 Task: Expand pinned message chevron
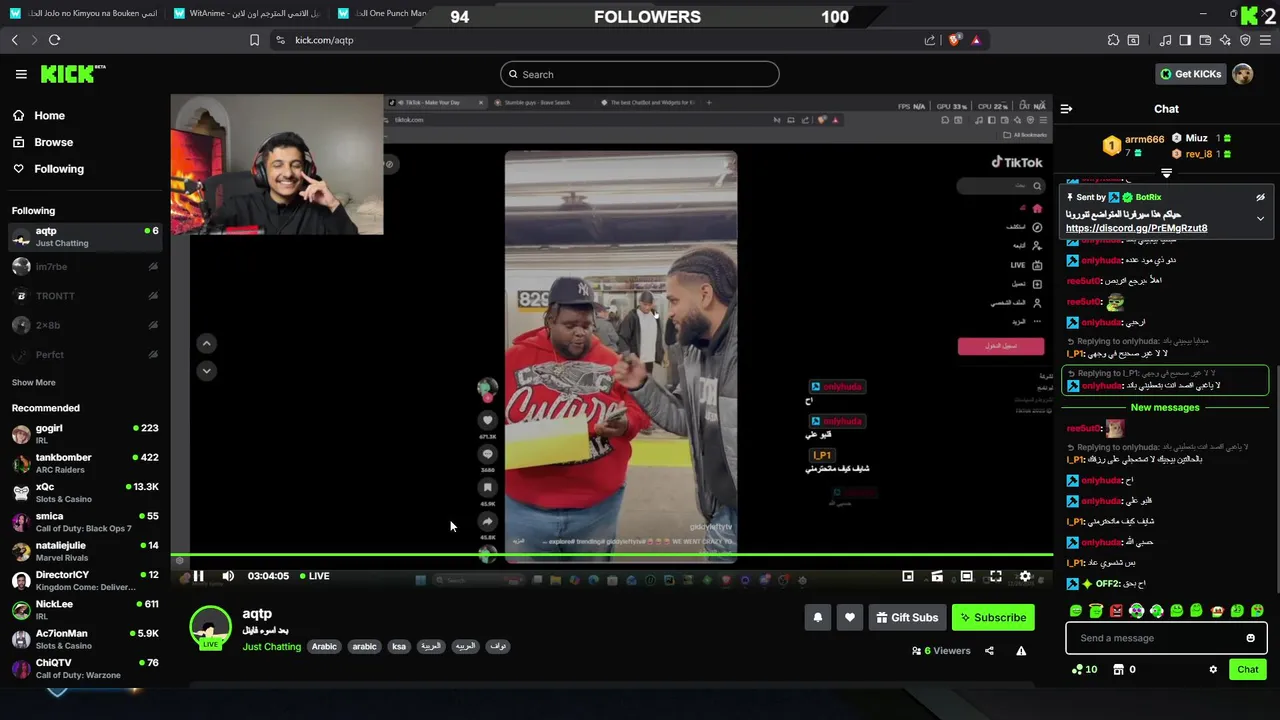[x=1260, y=218]
